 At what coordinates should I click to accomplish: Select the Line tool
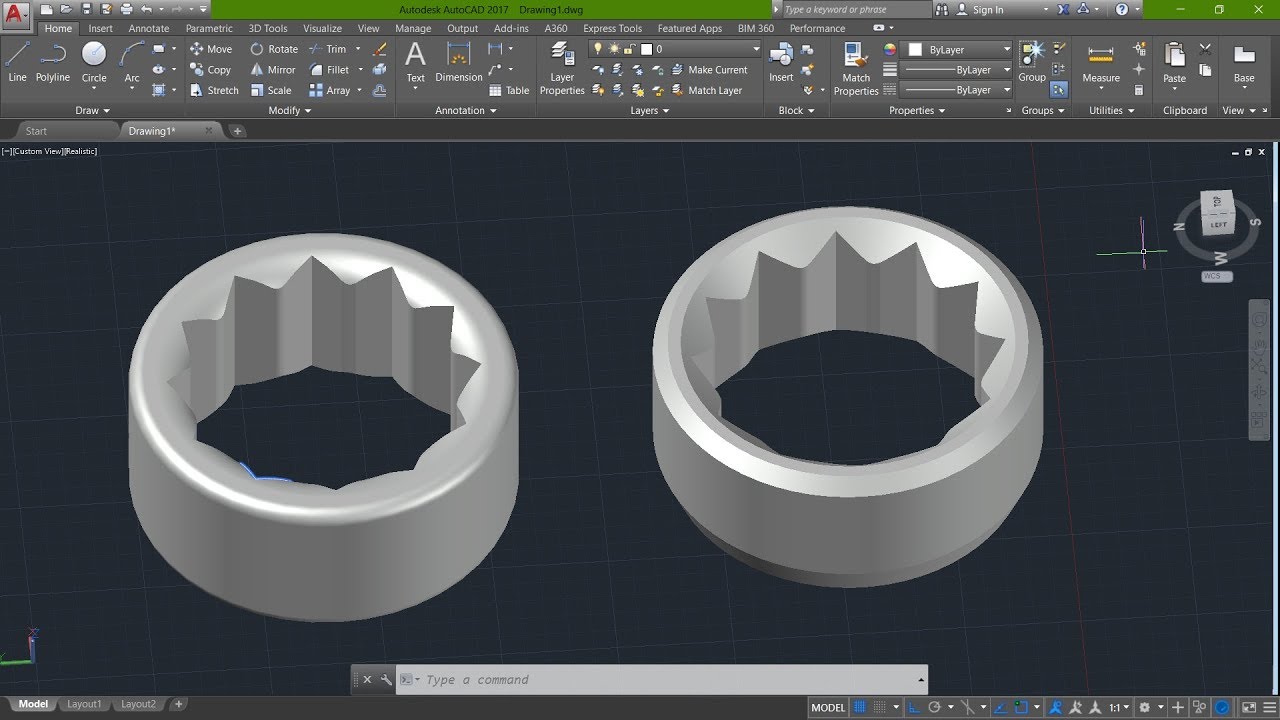17,62
